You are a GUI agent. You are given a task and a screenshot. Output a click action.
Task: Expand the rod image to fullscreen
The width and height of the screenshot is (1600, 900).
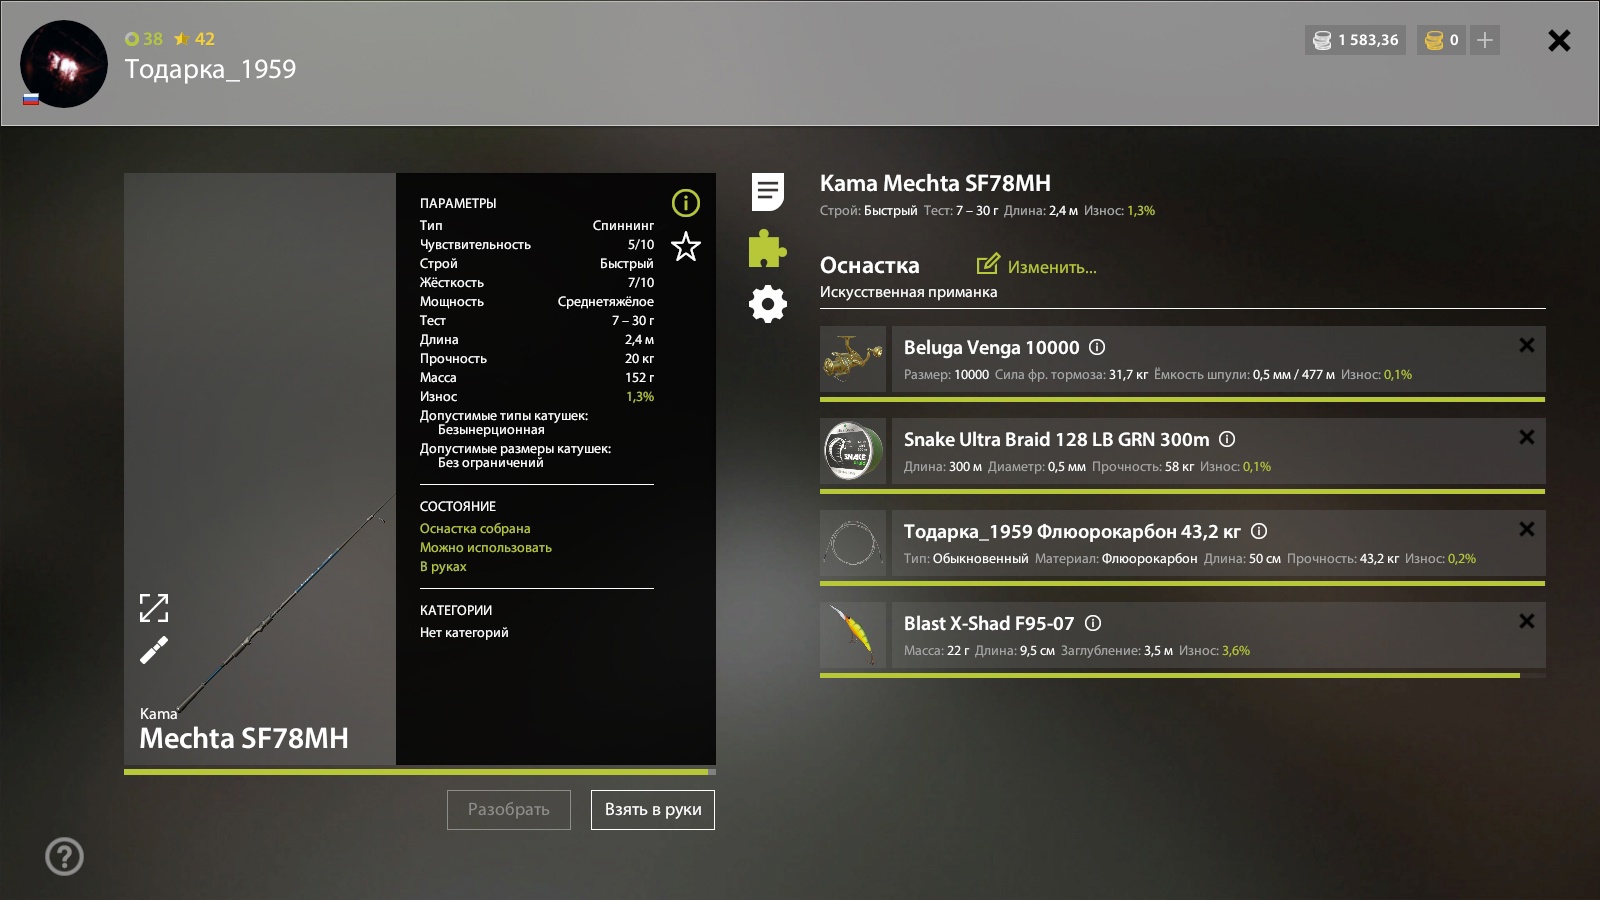154,608
